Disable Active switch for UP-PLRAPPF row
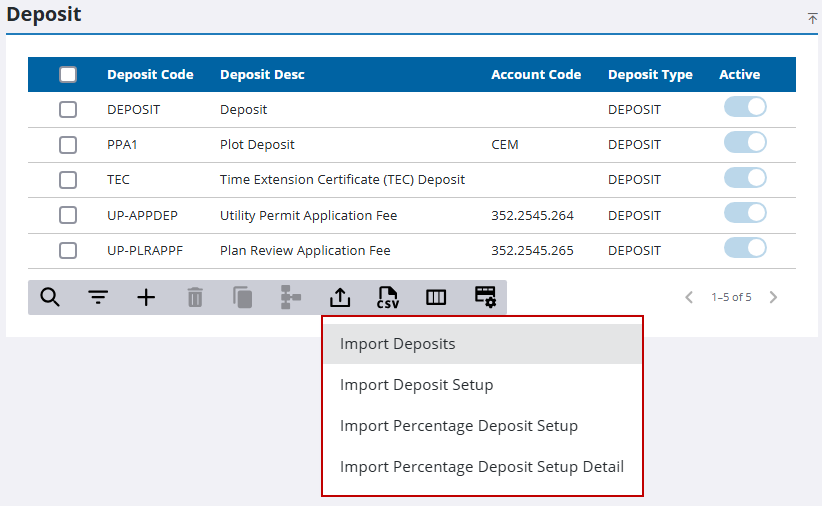The image size is (822, 506). pos(745,249)
